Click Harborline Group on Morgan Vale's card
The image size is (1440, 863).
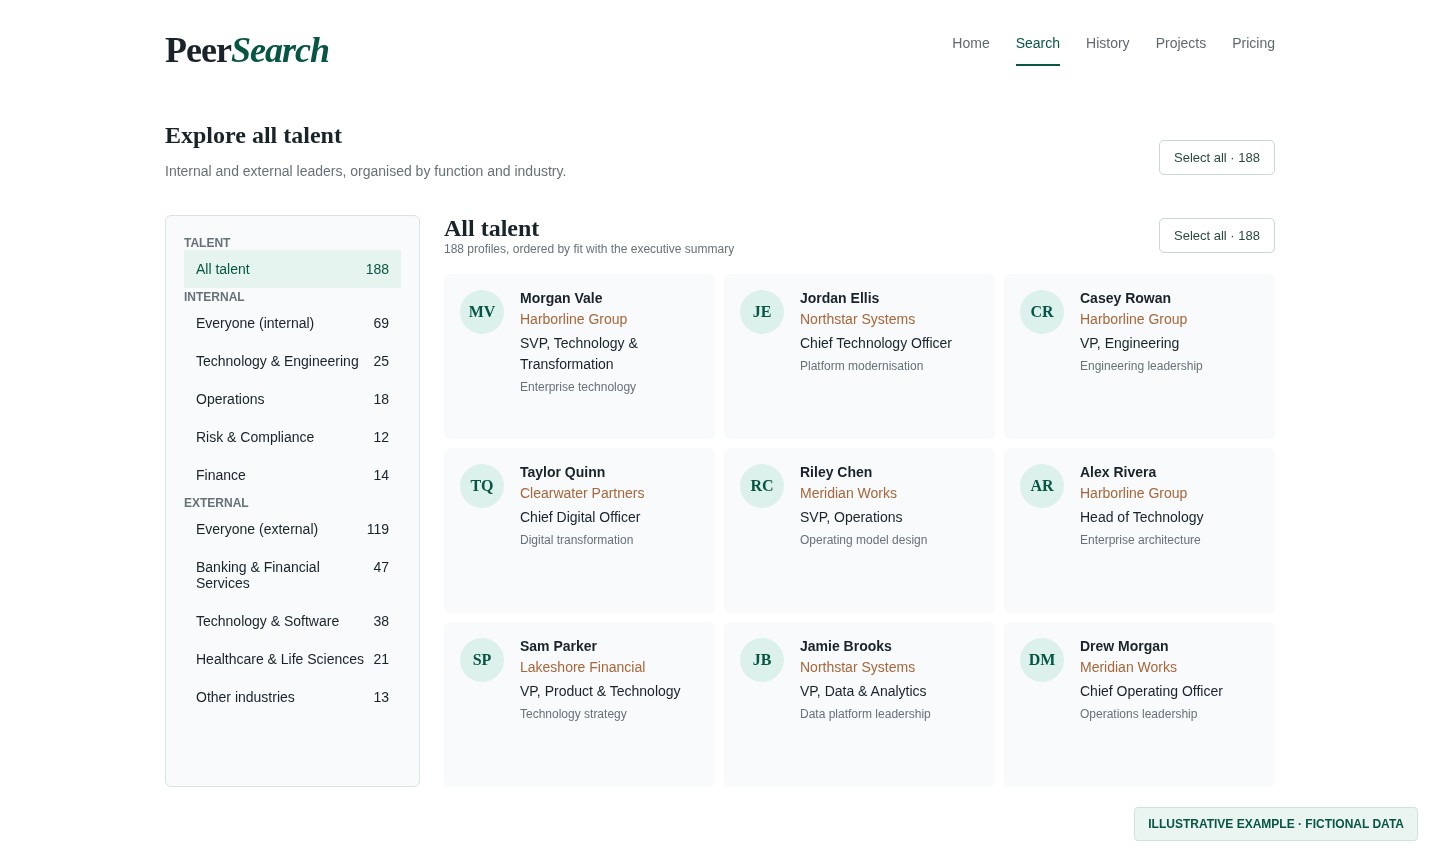[573, 319]
